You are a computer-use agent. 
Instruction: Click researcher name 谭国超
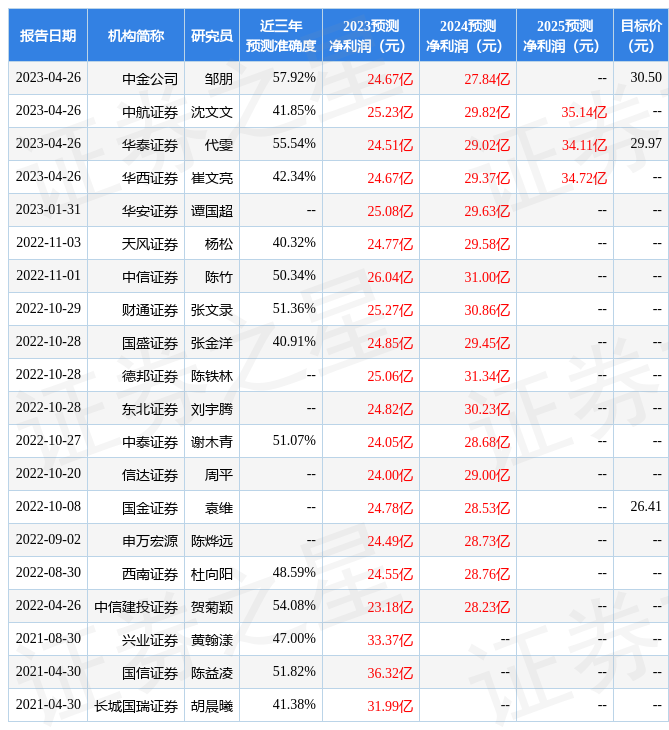[212, 211]
